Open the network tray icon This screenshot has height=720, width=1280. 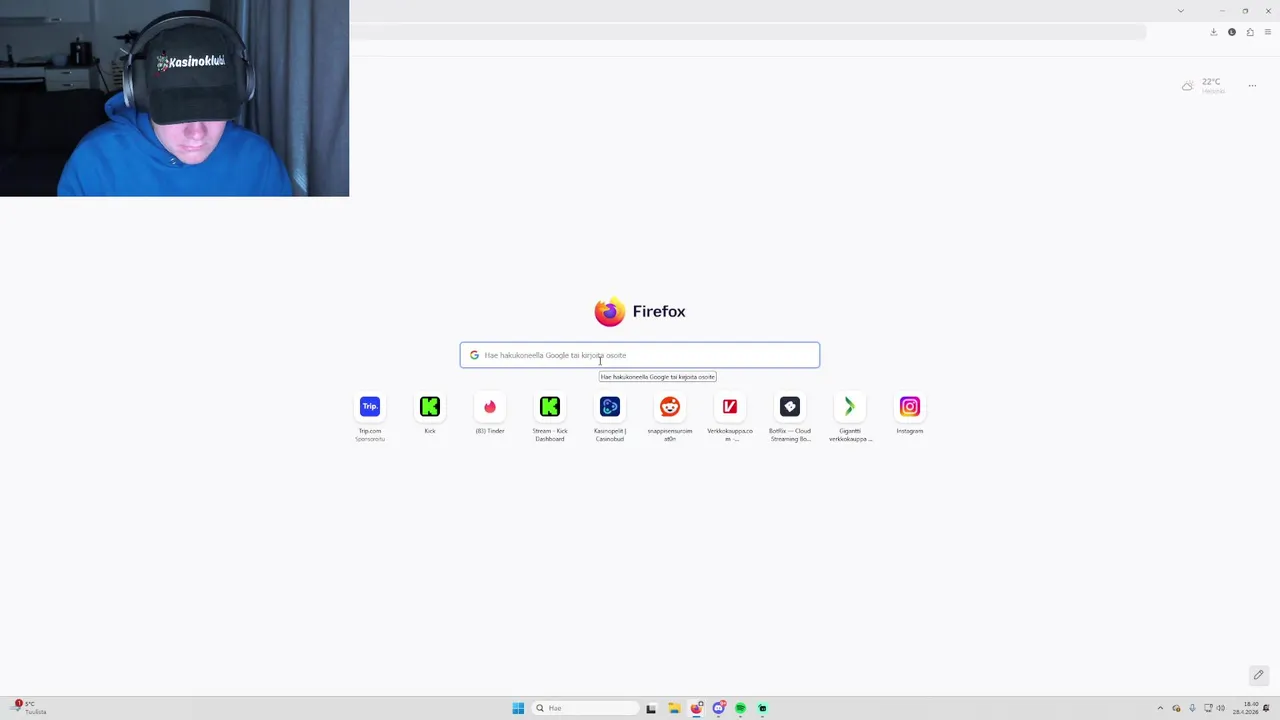point(1208,708)
